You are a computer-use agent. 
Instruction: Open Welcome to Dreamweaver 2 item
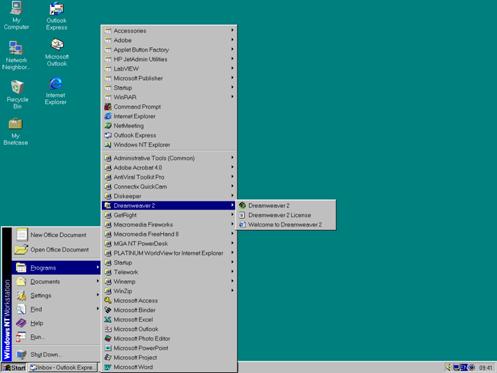pos(286,225)
